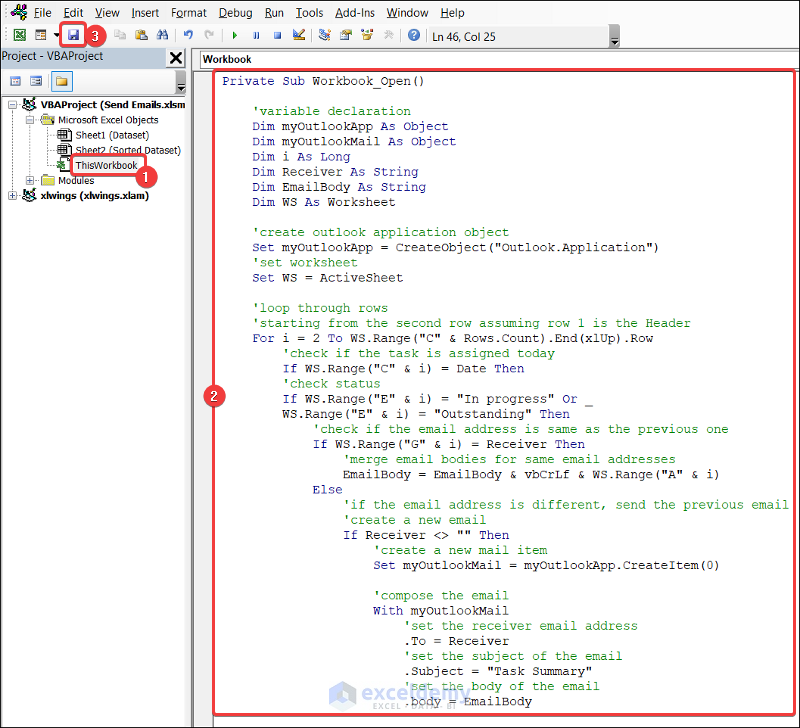Select the Modules folder label
The image size is (800, 728).
[x=76, y=181]
